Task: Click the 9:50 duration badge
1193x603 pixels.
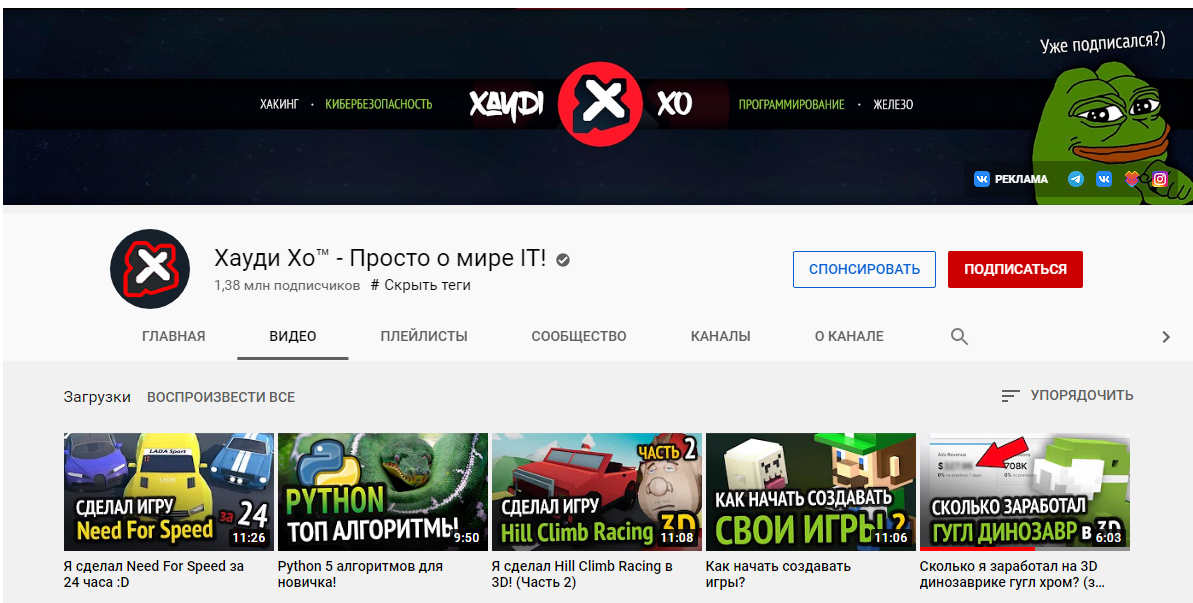Action: pos(466,538)
